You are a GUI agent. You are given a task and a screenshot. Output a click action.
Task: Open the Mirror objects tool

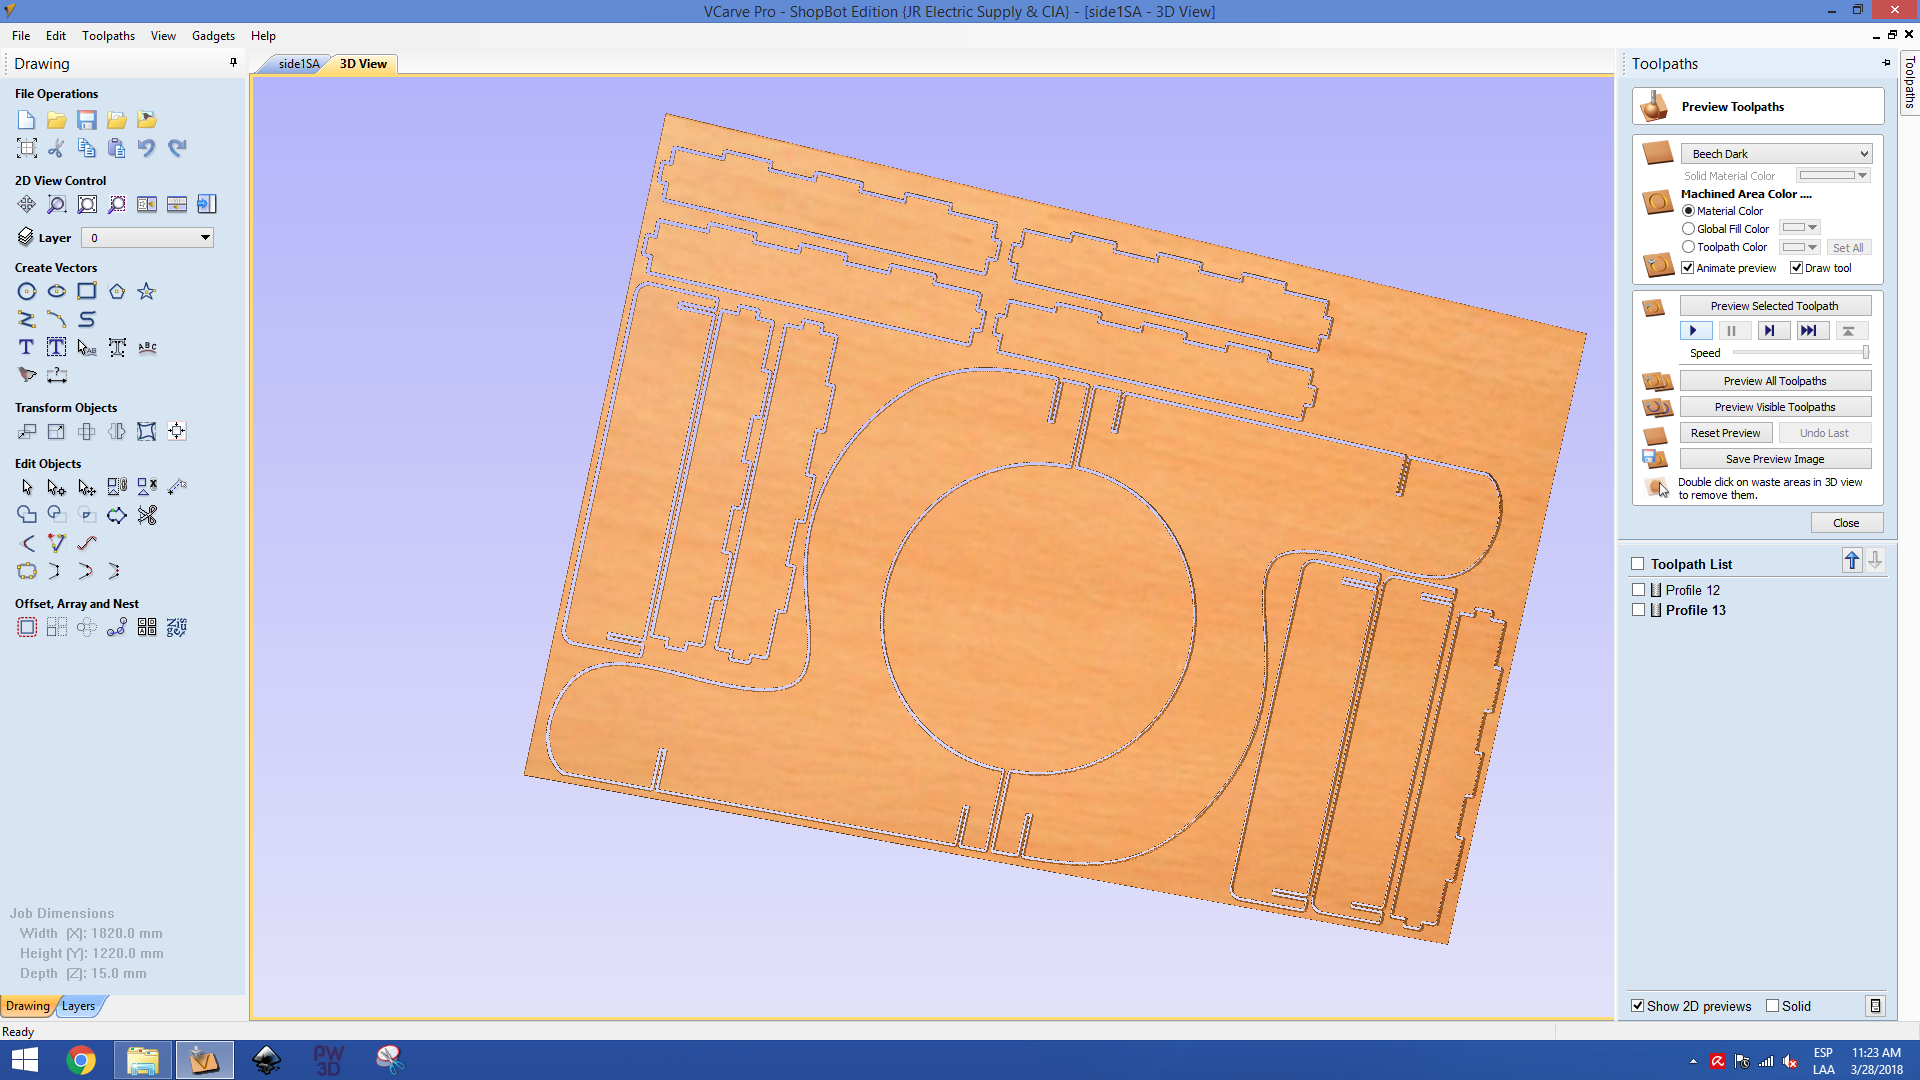[x=117, y=431]
